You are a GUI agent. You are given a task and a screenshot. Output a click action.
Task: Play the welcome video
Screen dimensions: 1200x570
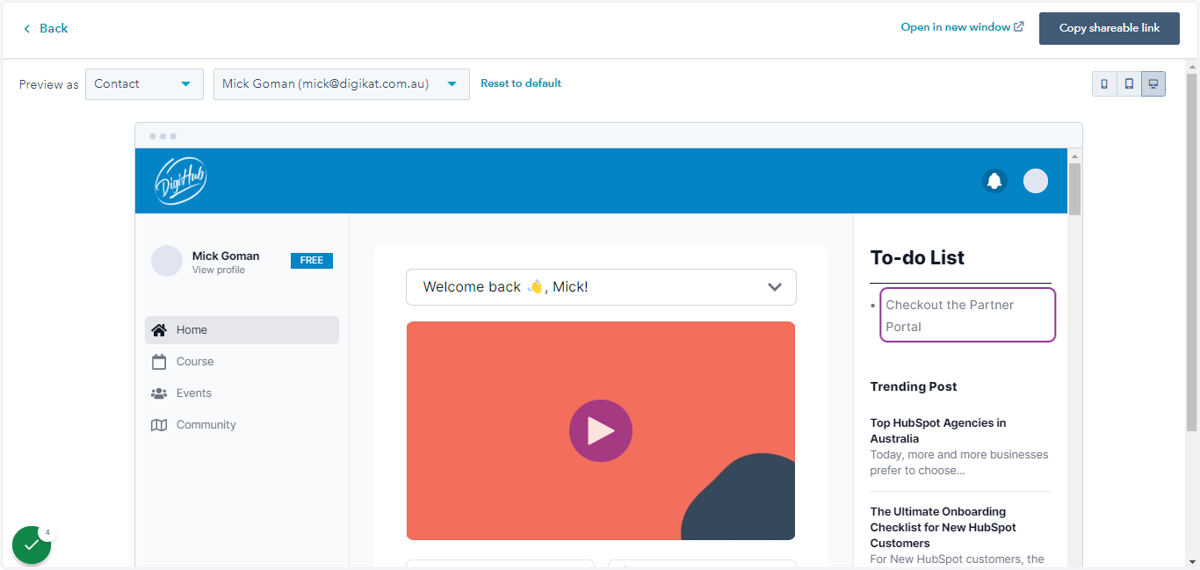pyautogui.click(x=601, y=431)
